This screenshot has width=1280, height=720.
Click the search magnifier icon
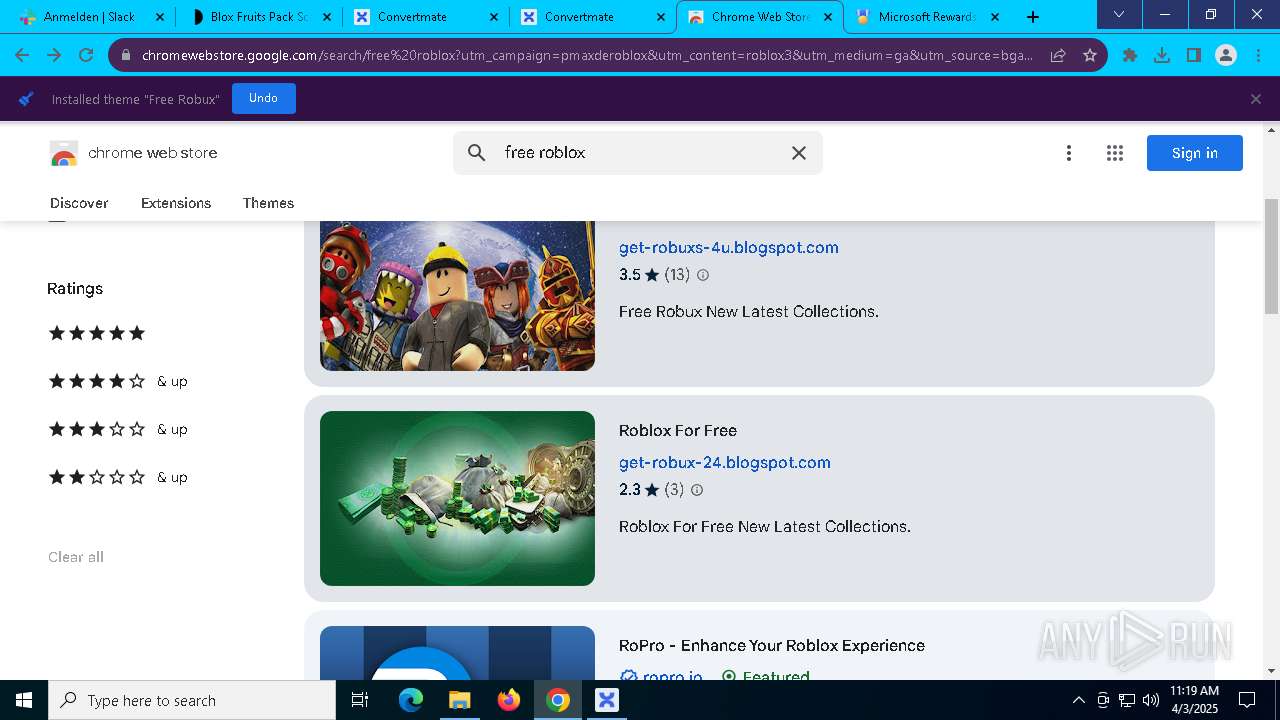click(477, 153)
